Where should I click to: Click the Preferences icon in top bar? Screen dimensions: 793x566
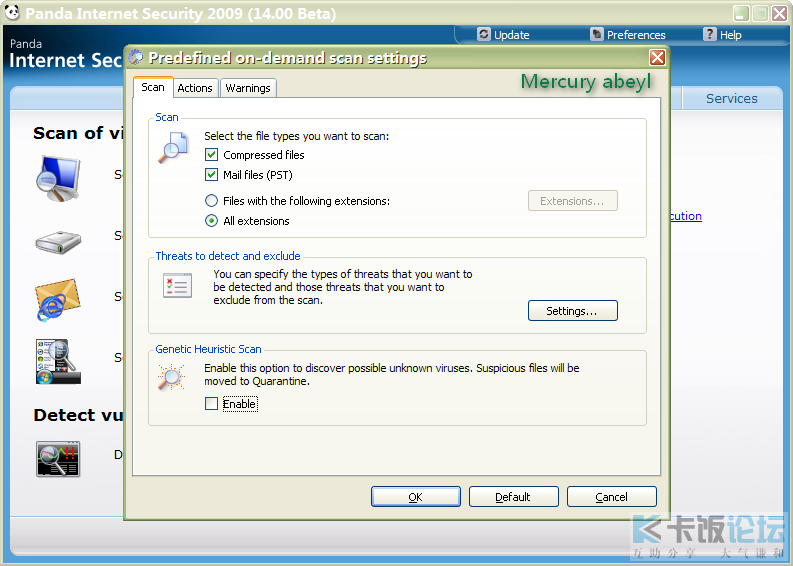597,34
